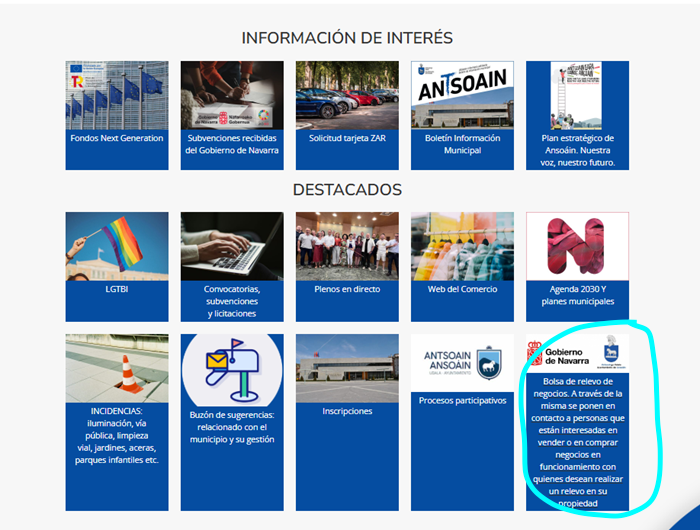Click Plan estratégico de Ansoáin caption
Viewport: 700px width, 530px height.
(578, 150)
